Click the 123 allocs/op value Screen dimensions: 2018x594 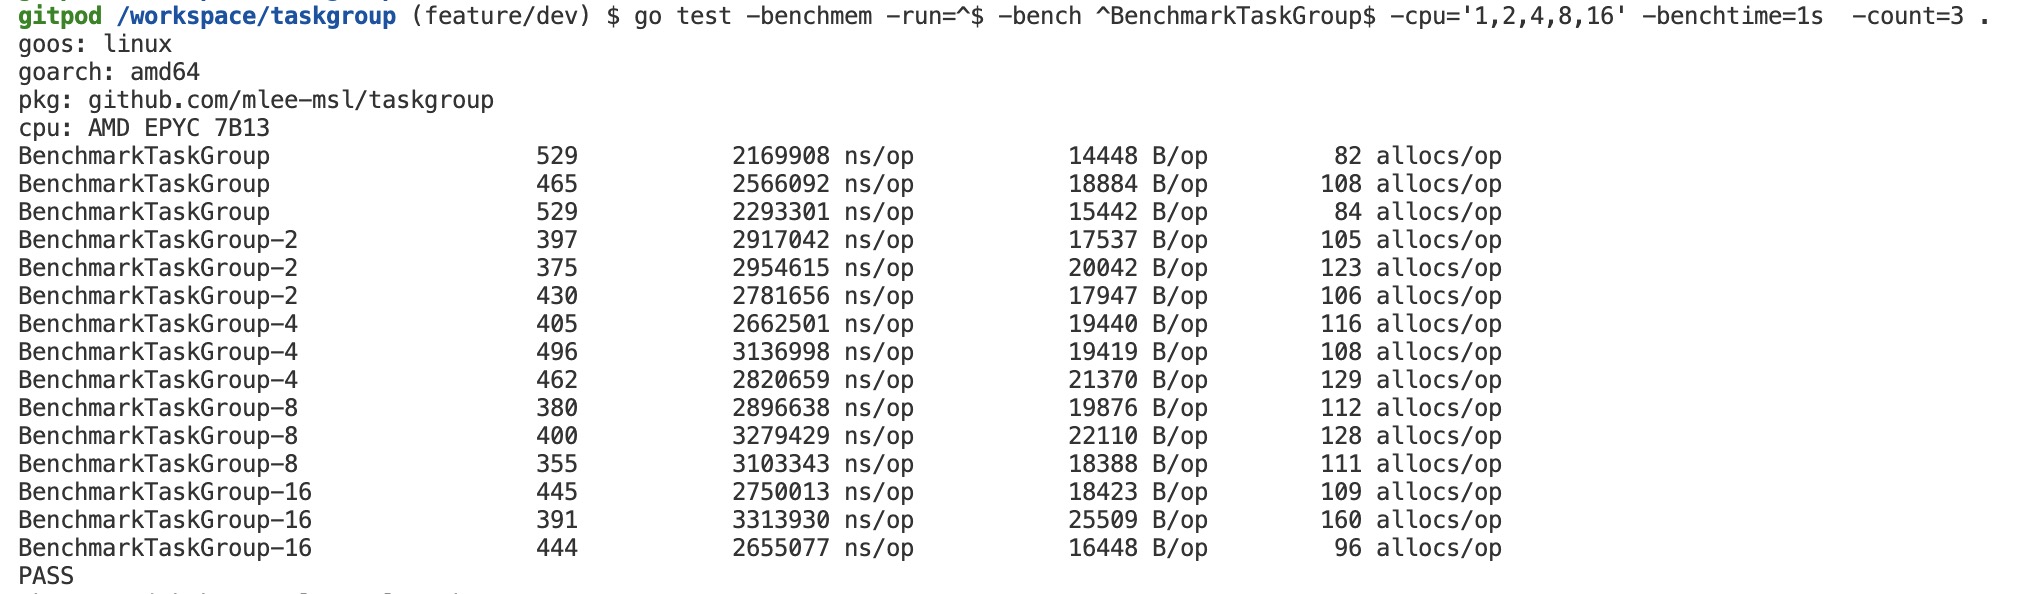(1411, 268)
